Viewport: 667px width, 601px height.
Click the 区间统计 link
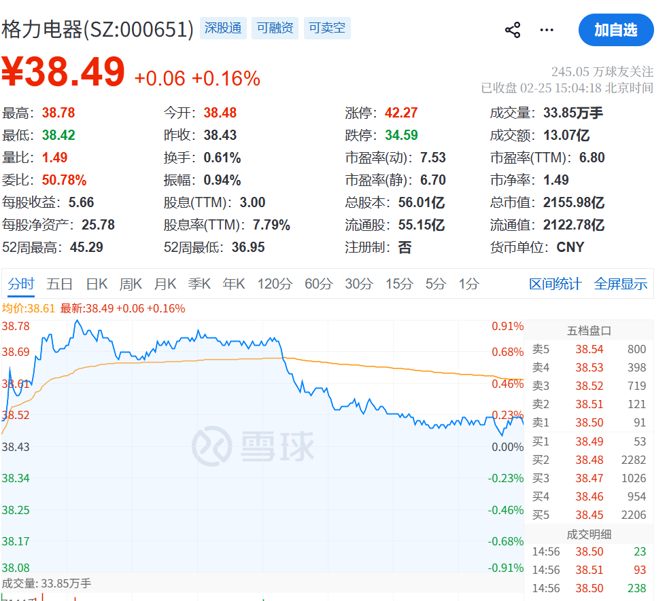(555, 284)
